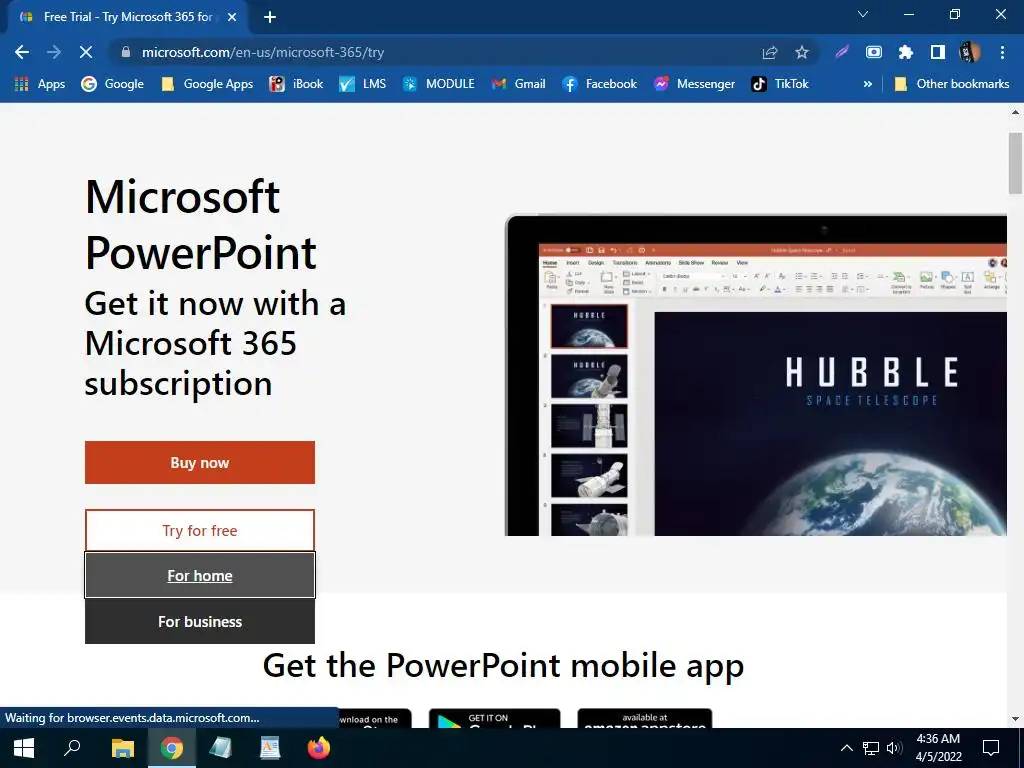Show hidden system tray icons
The width and height of the screenshot is (1024, 768).
[846, 748]
